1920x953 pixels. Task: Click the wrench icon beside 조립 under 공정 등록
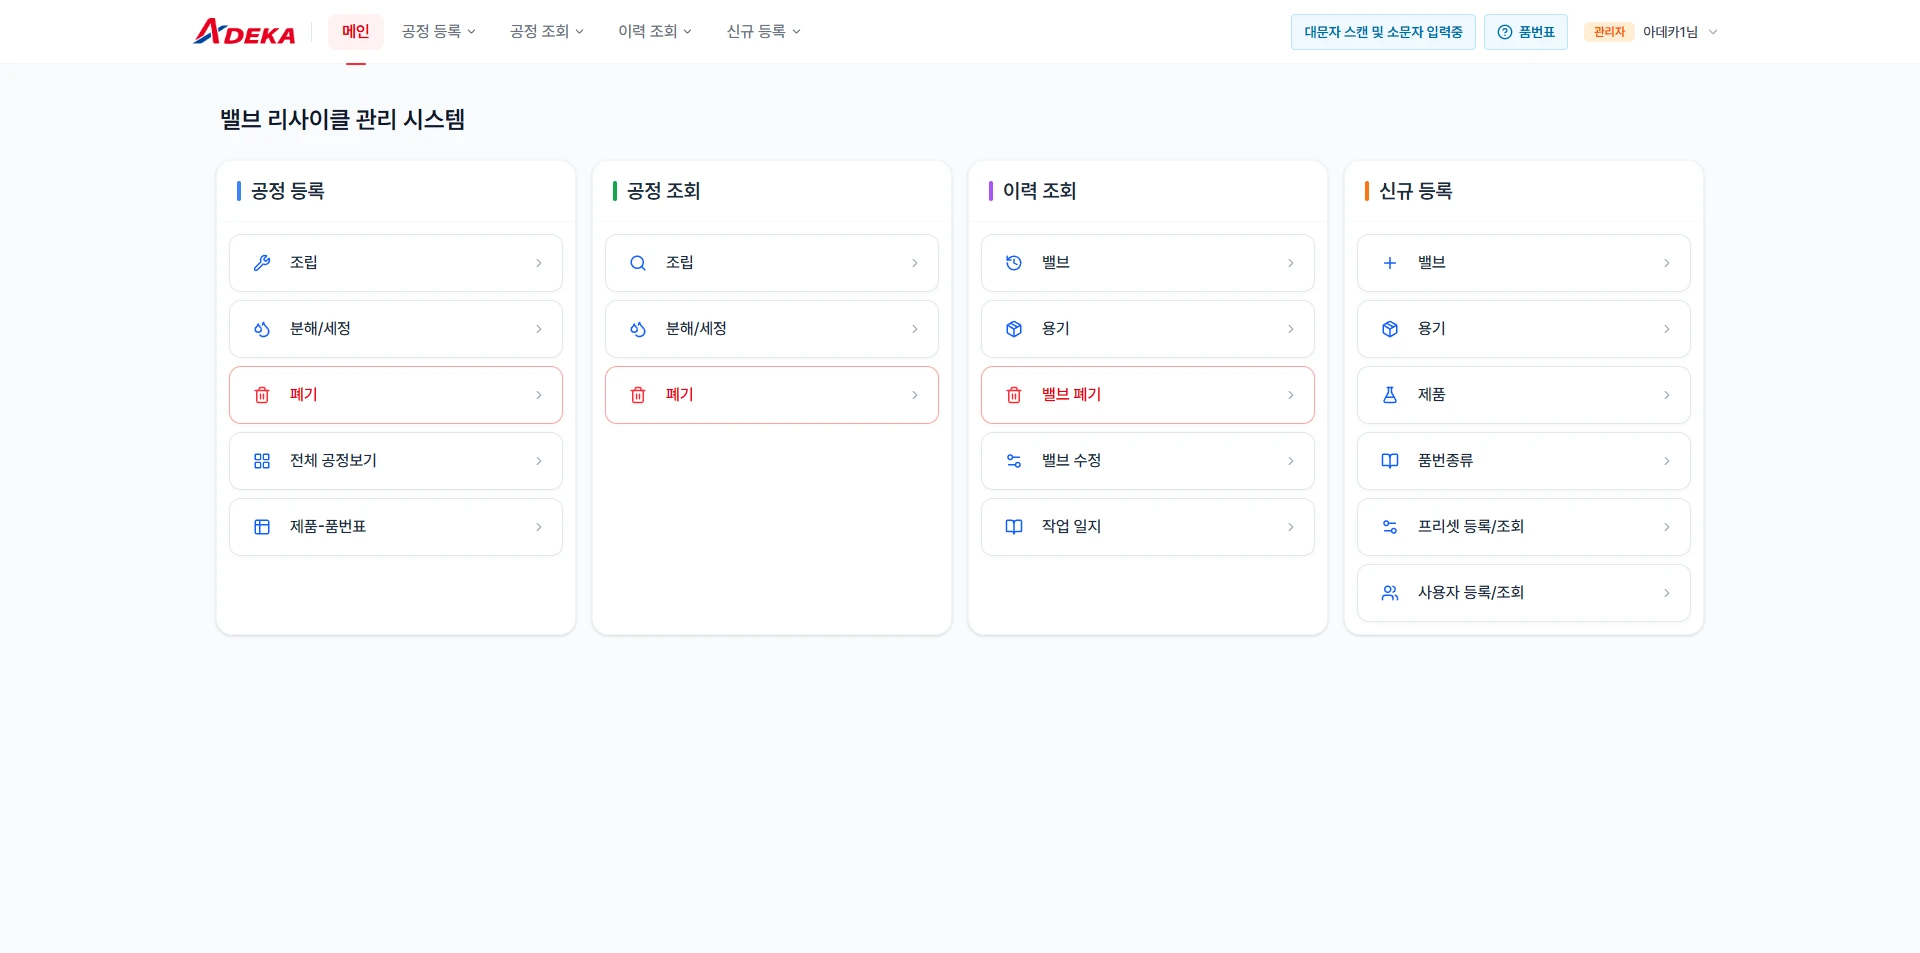point(262,263)
